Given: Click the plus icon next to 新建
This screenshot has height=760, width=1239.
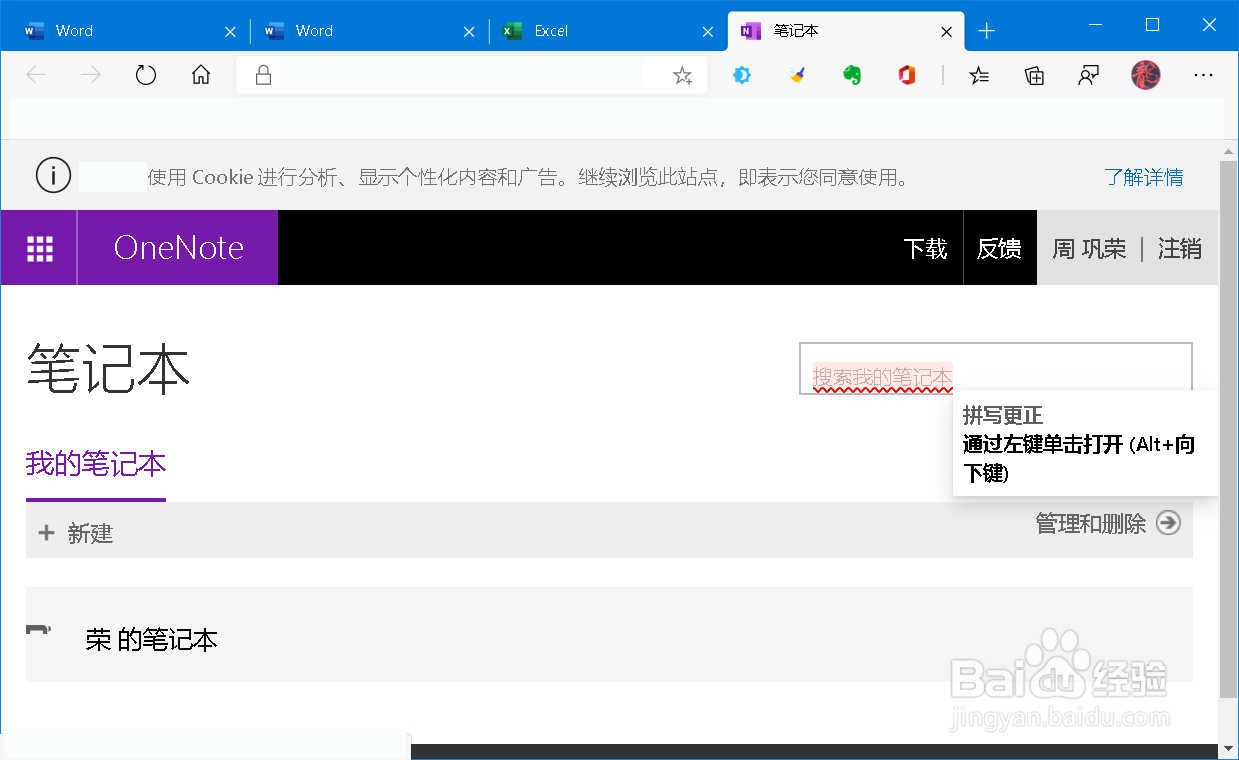Looking at the screenshot, I should 46,533.
